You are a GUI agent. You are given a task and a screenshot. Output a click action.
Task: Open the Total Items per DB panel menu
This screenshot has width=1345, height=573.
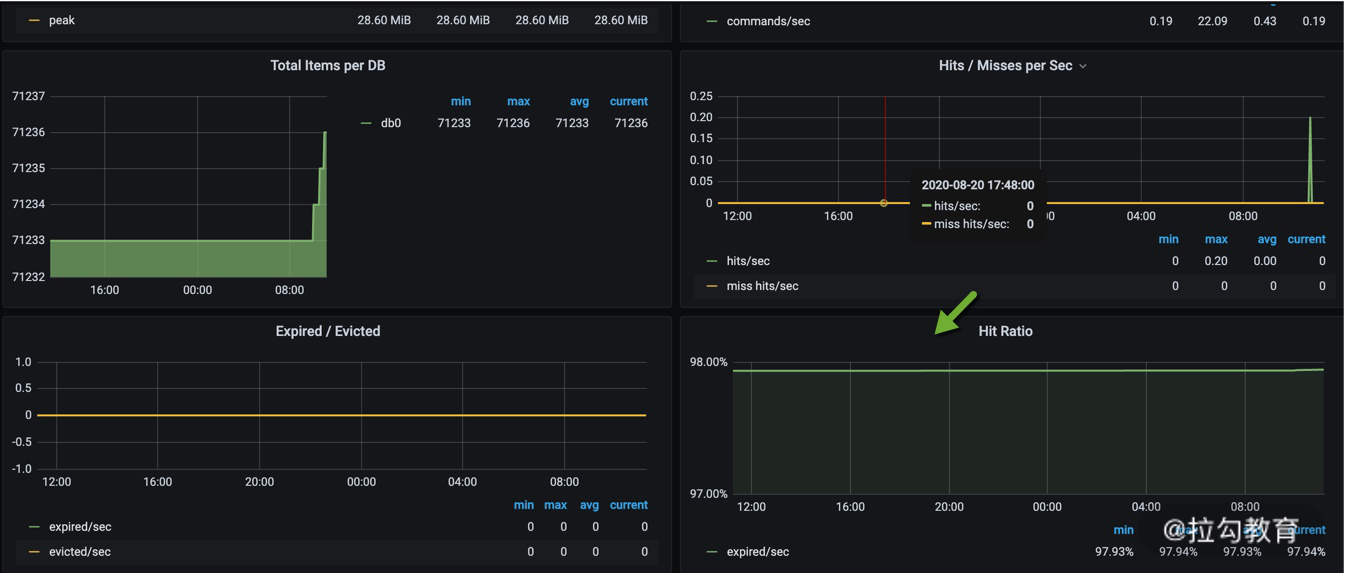[327, 66]
